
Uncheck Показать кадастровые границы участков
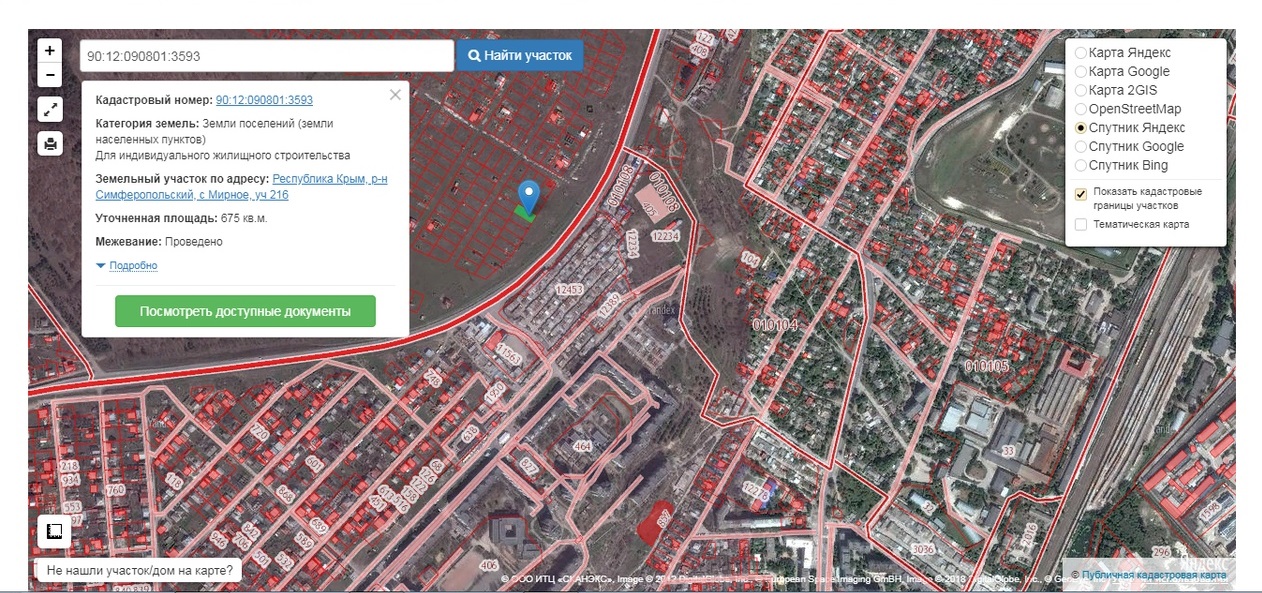coord(1081,194)
